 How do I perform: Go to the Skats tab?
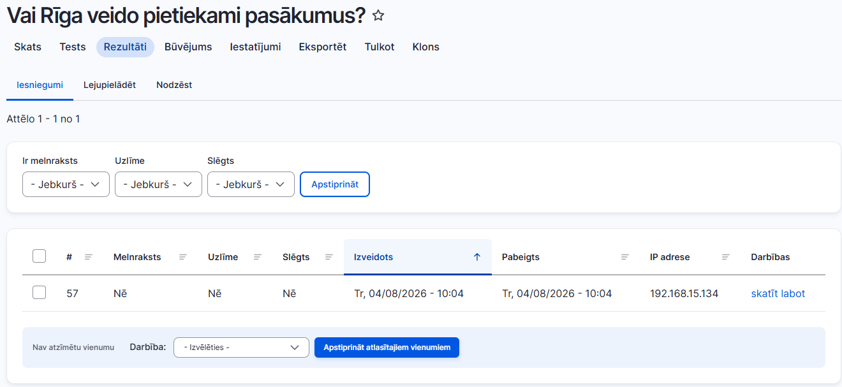coord(27,47)
